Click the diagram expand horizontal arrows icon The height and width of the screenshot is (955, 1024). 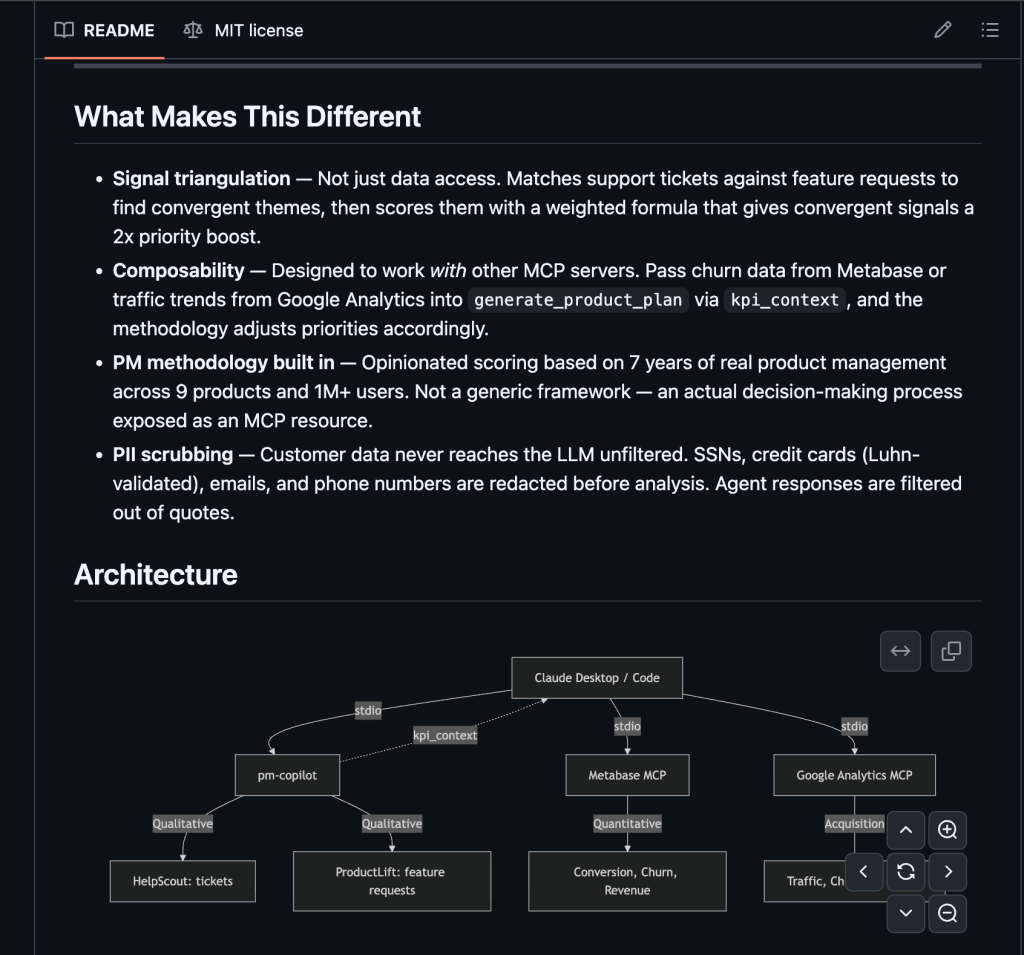900,651
